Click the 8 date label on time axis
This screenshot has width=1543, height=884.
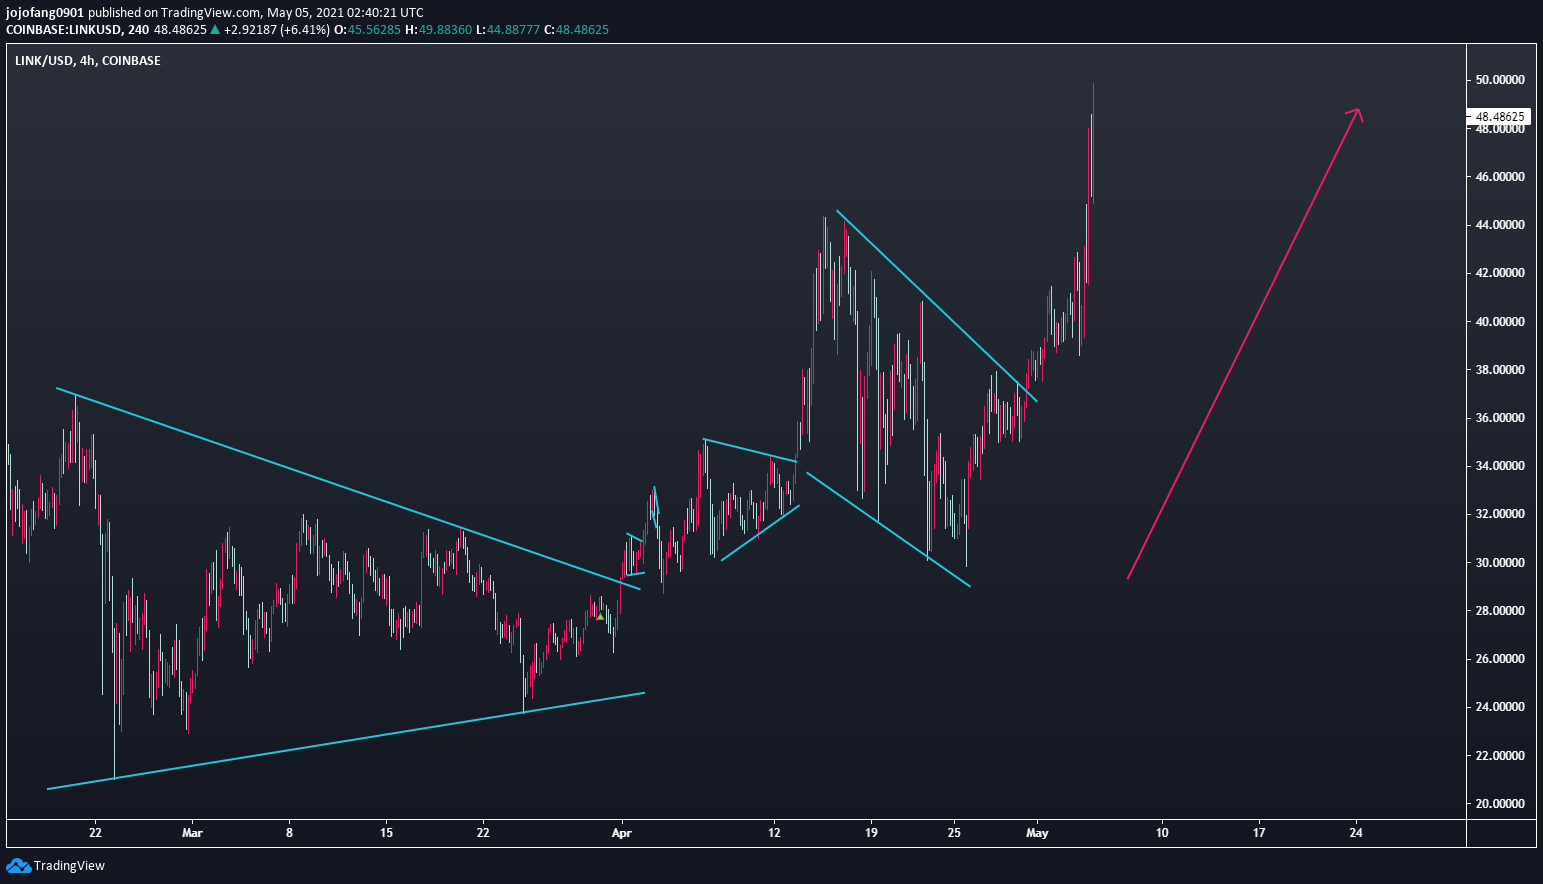[289, 832]
